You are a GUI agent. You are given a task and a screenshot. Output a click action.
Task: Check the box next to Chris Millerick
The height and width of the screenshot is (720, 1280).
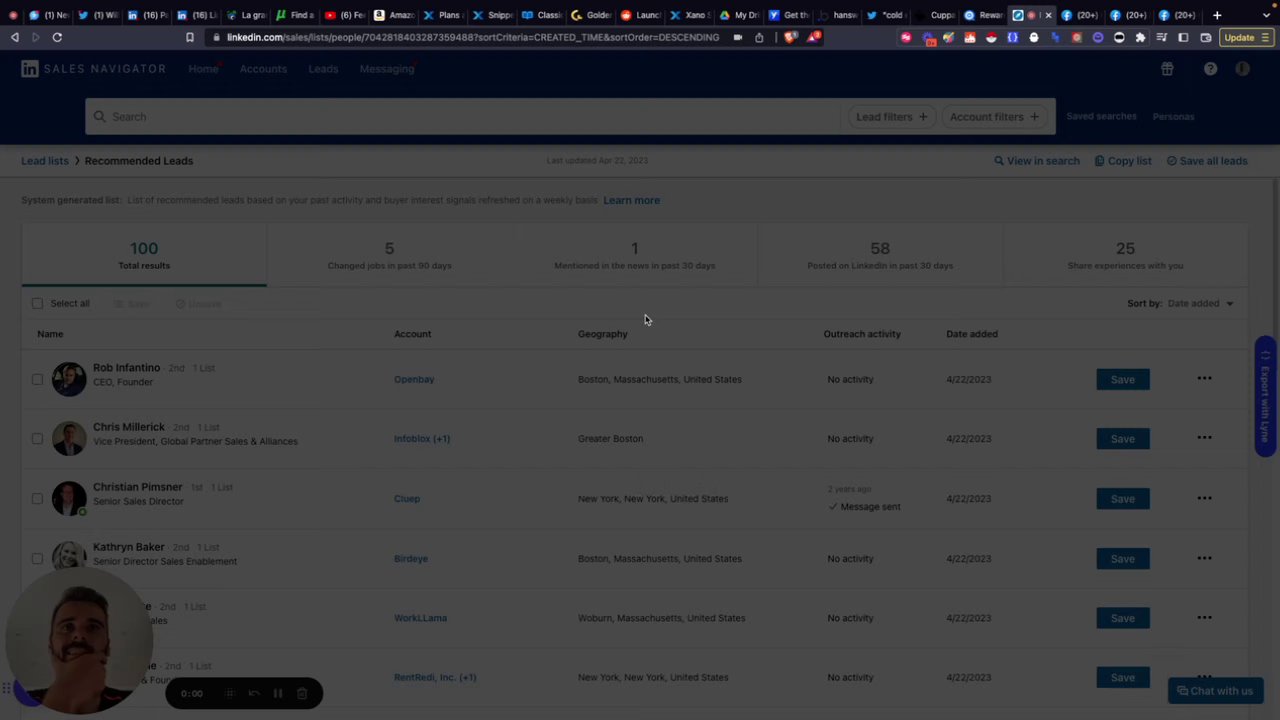37,438
